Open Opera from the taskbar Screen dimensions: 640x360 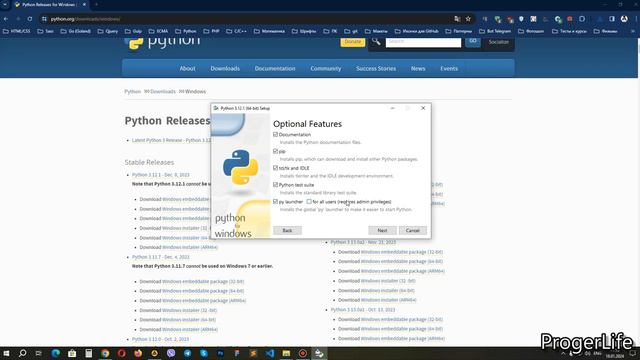tap(122, 353)
